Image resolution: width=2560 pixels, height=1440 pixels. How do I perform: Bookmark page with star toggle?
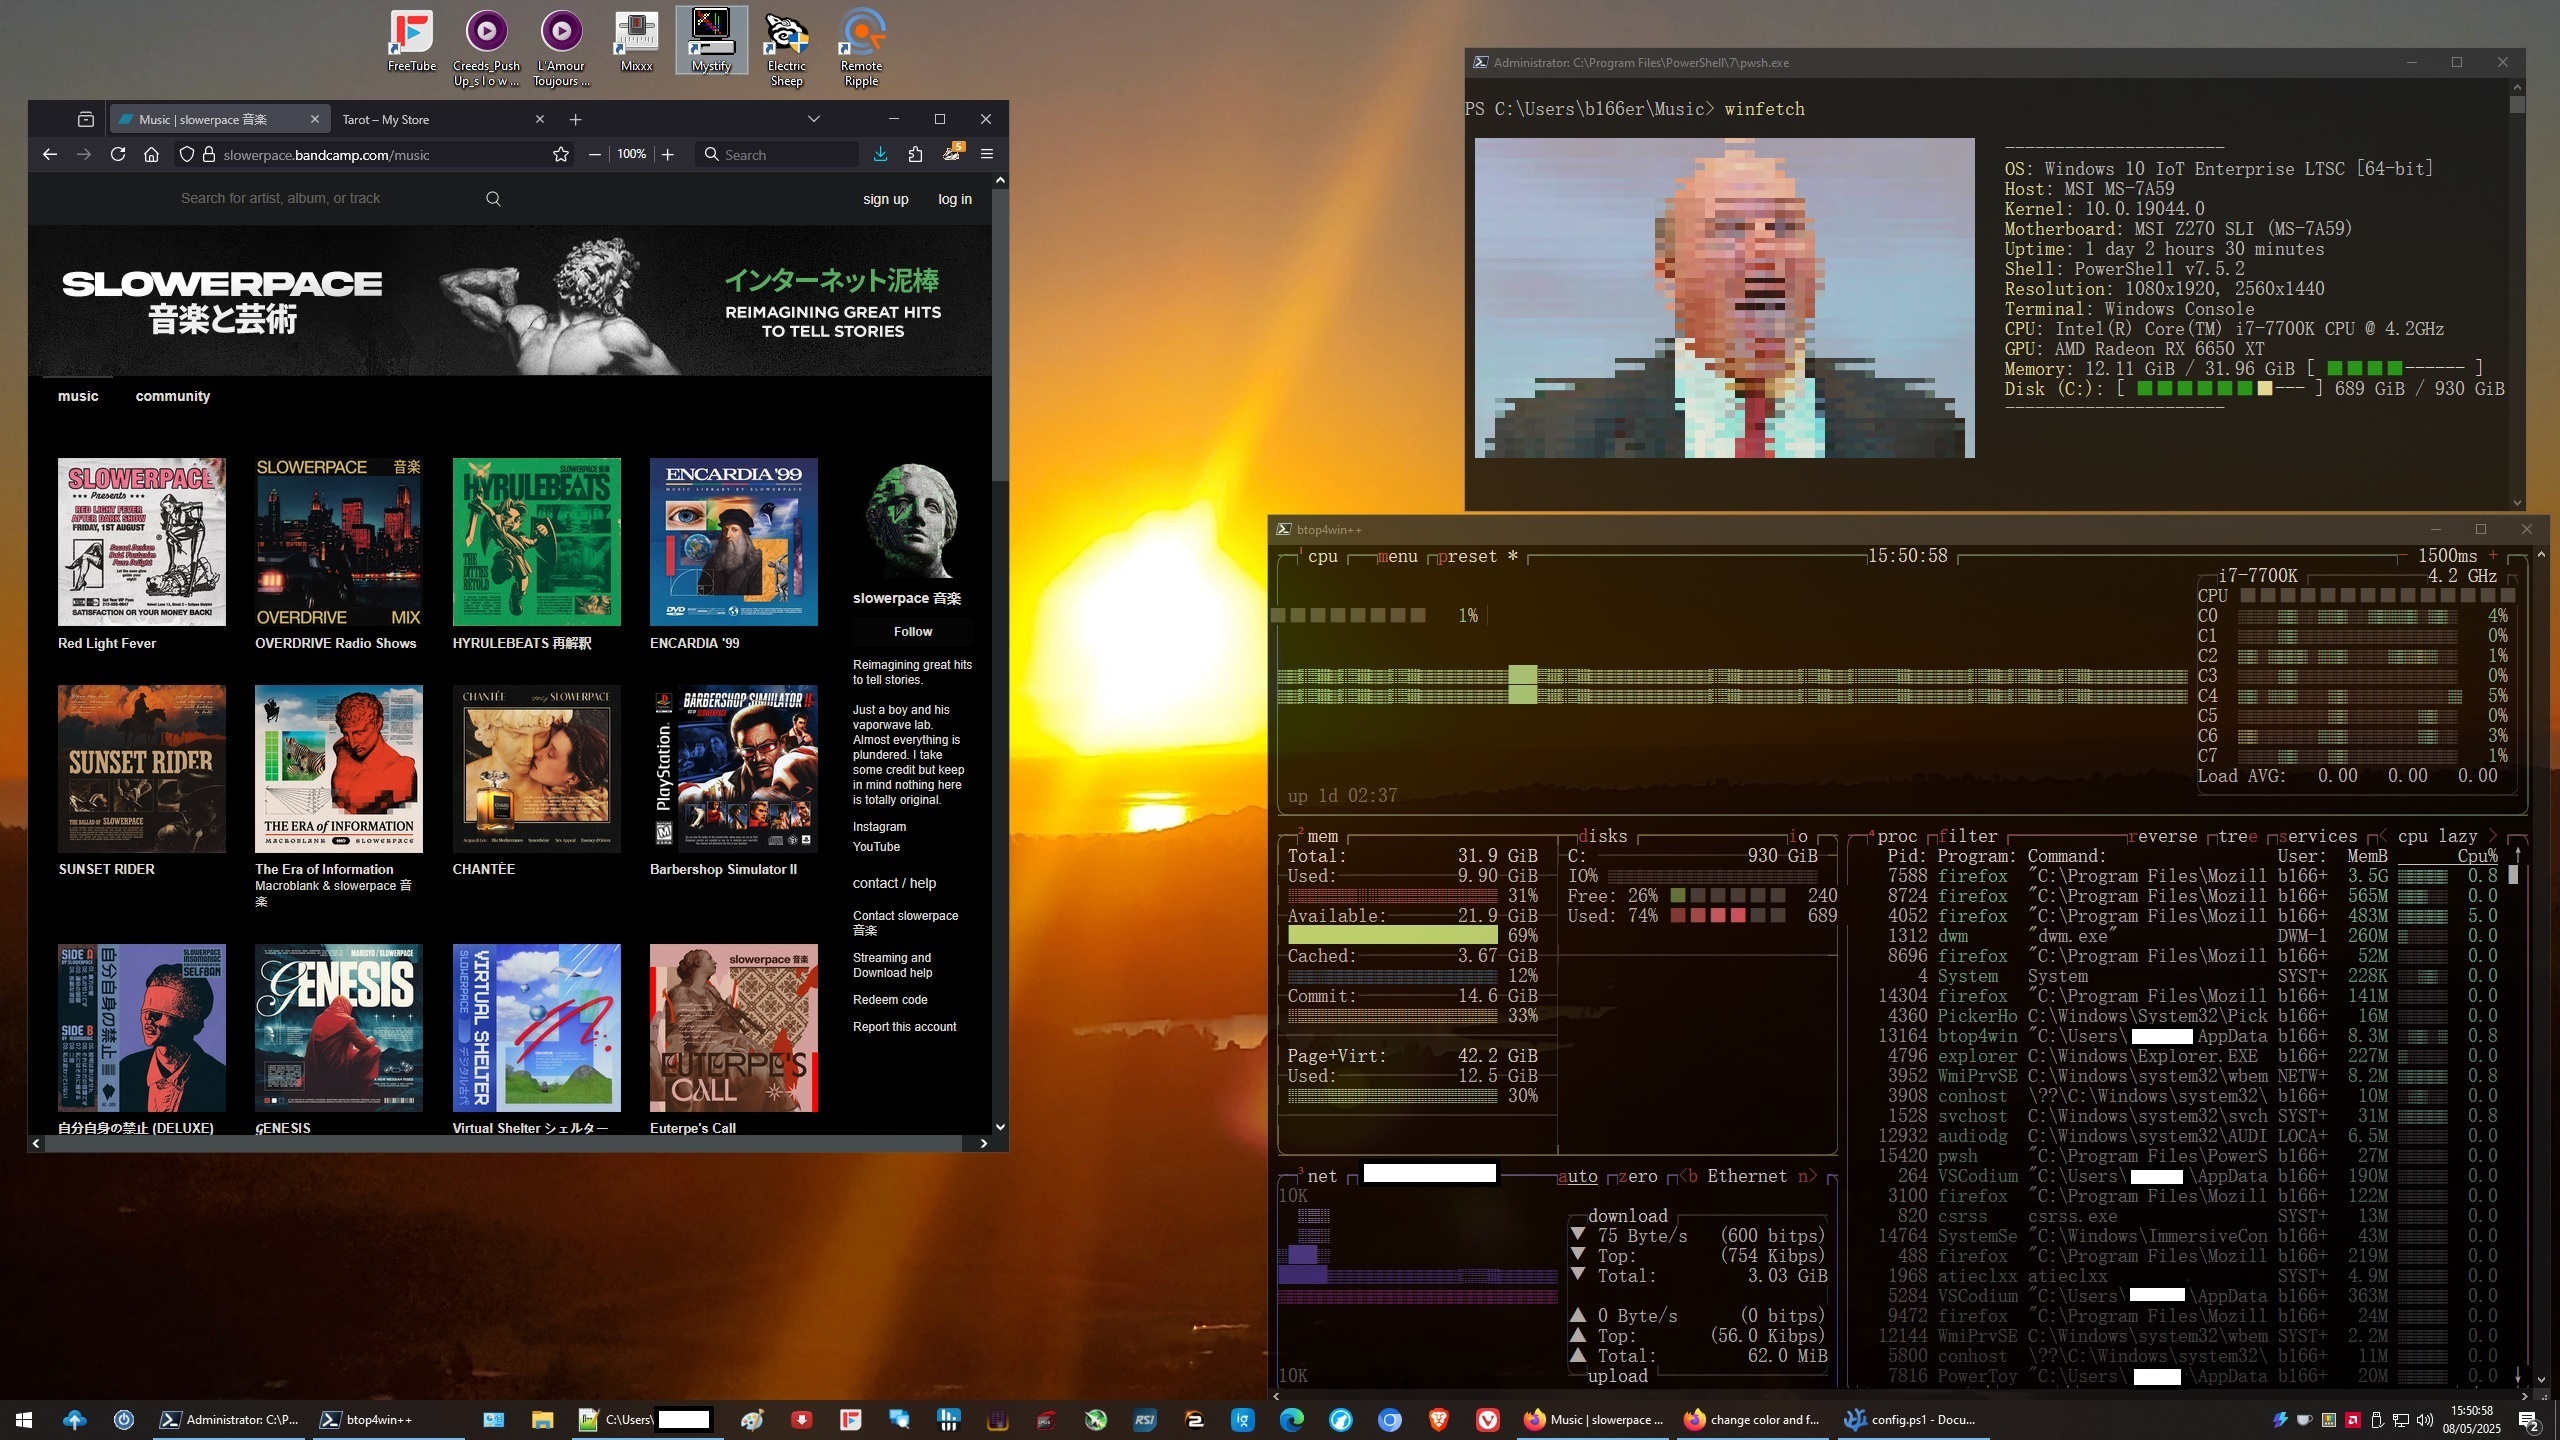click(561, 154)
